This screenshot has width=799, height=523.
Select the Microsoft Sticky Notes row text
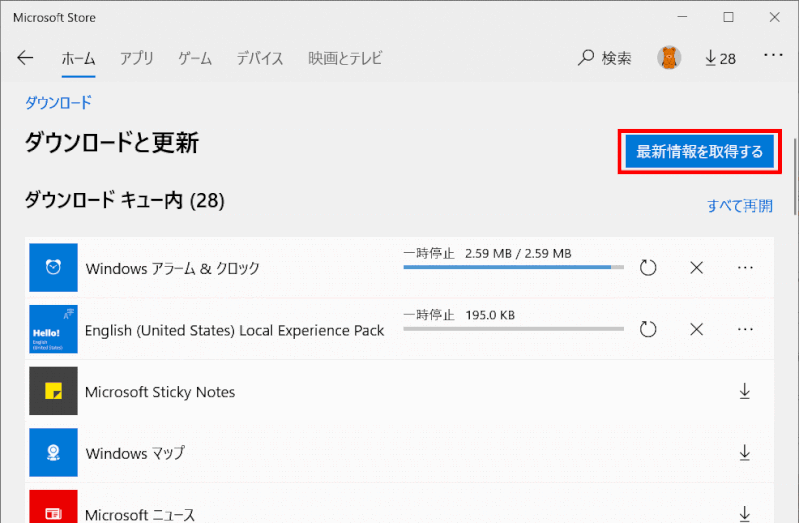coord(160,392)
